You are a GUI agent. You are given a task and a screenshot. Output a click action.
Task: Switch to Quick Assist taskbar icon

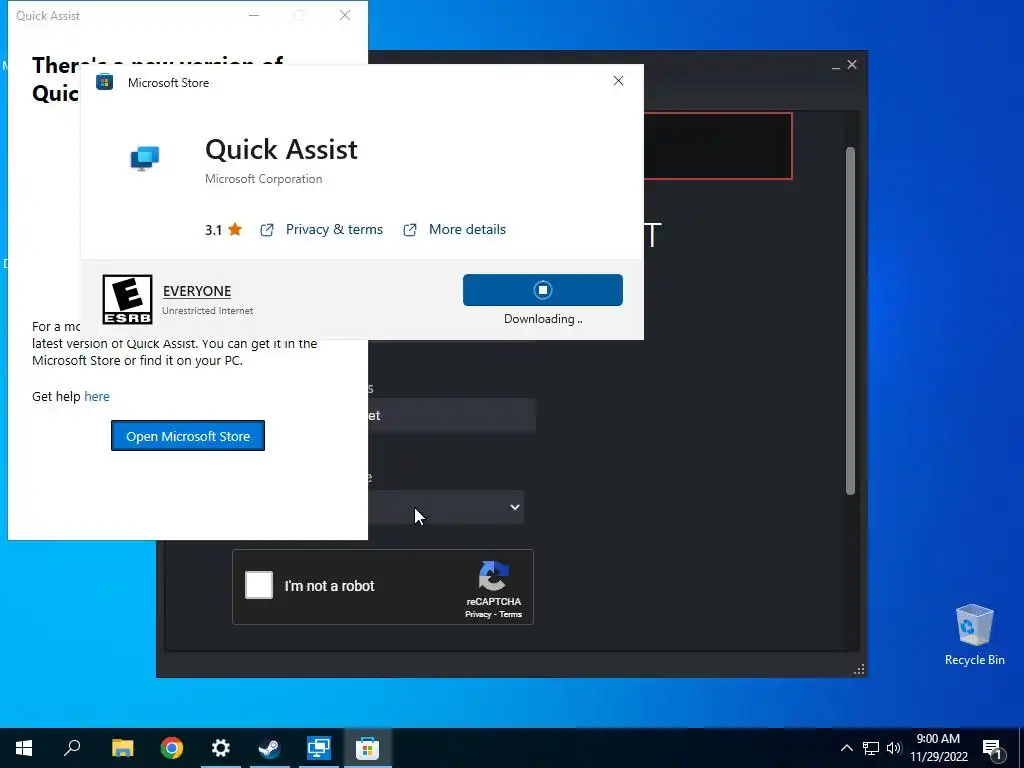[319, 748]
